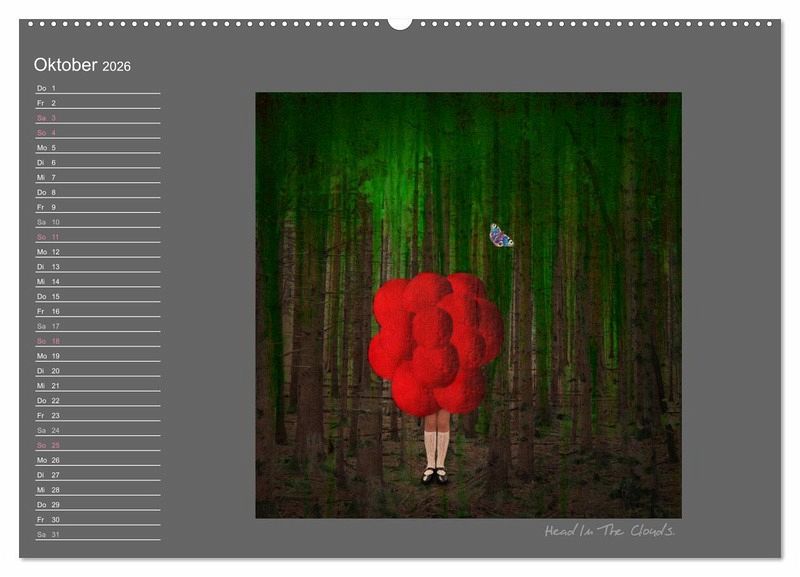Click the red balloon cluster

click(435, 342)
